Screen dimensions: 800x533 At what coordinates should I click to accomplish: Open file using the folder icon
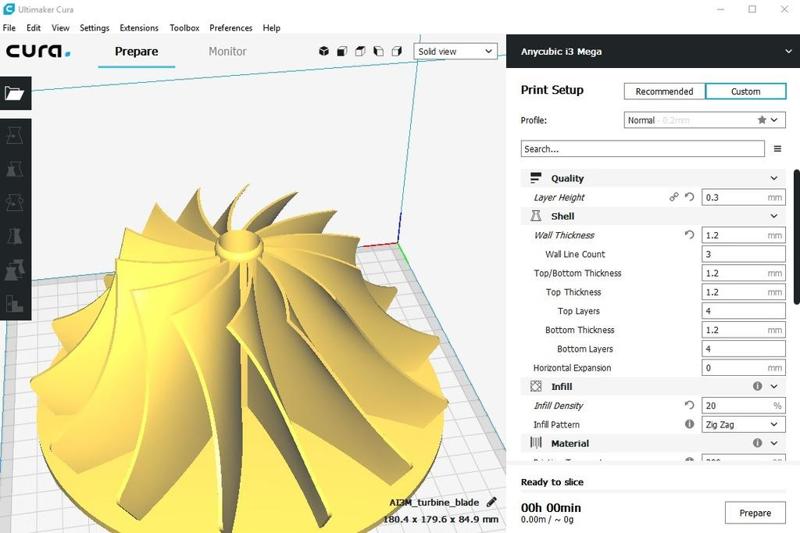(x=15, y=93)
